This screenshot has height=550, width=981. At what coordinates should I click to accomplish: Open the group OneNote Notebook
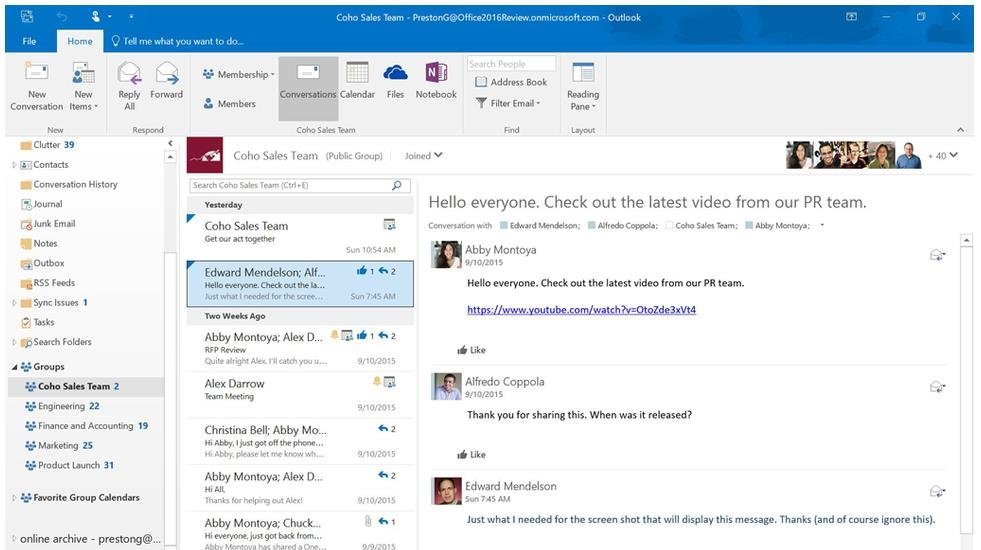pos(436,74)
